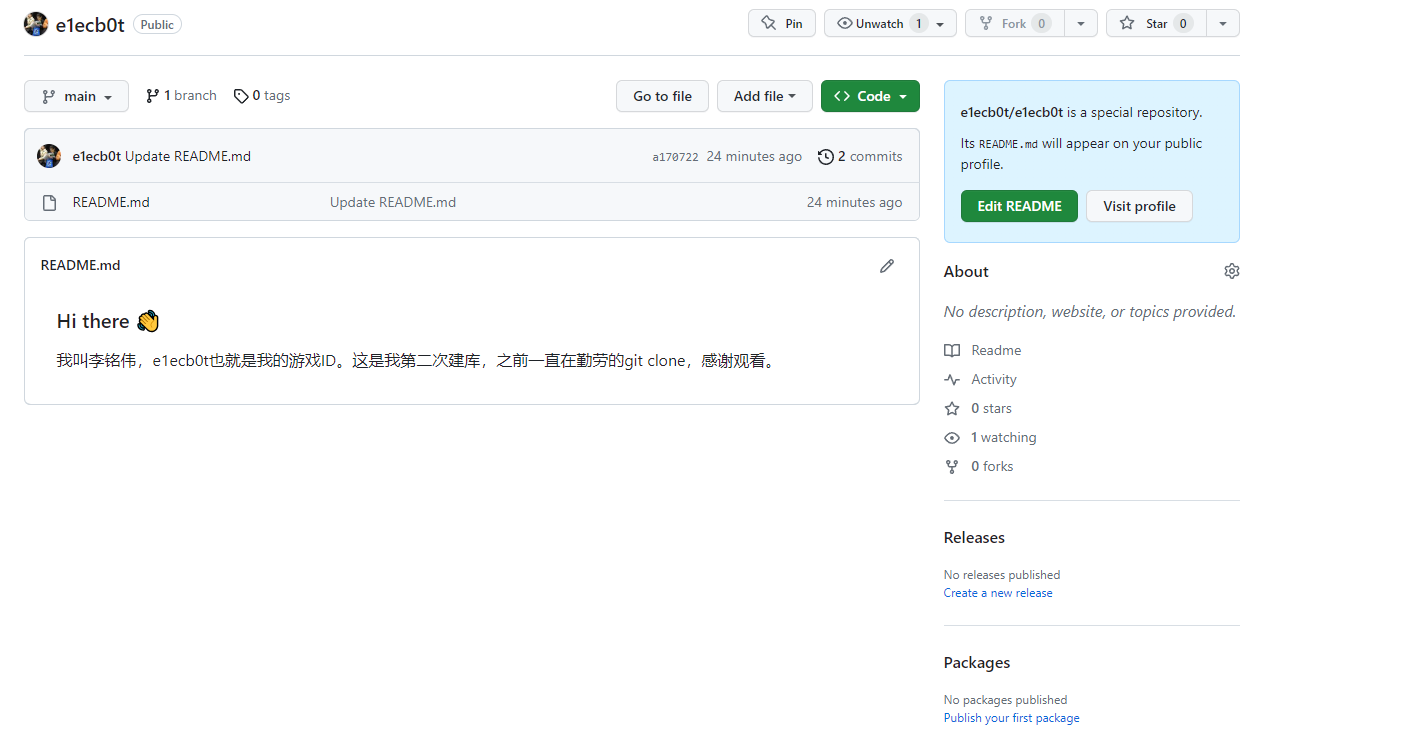Click the About heading in the sidebar
Viewport: 1410px width, 742px height.
966,271
